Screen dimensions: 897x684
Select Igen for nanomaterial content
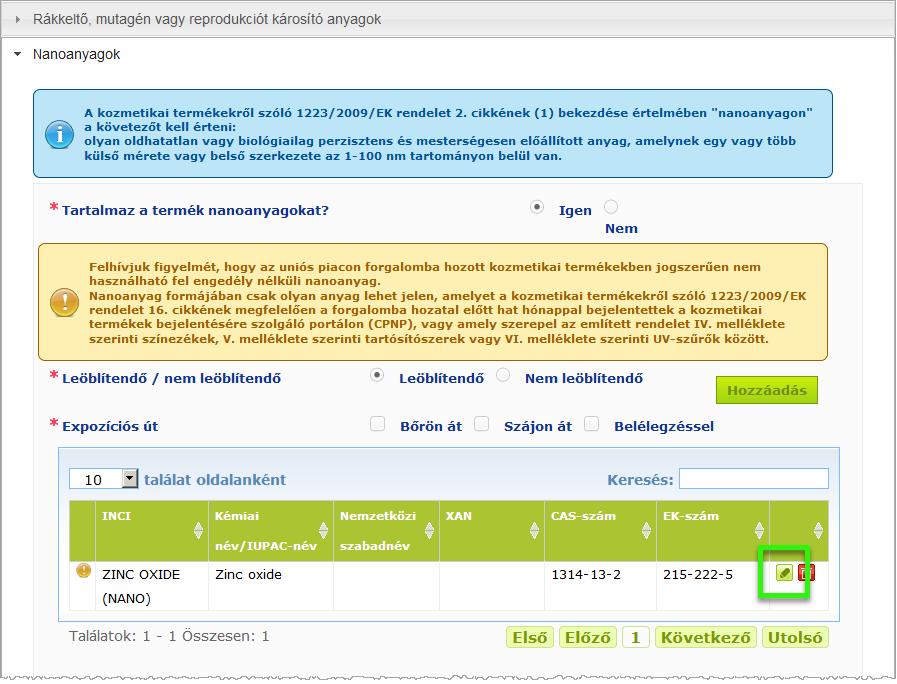click(x=537, y=207)
